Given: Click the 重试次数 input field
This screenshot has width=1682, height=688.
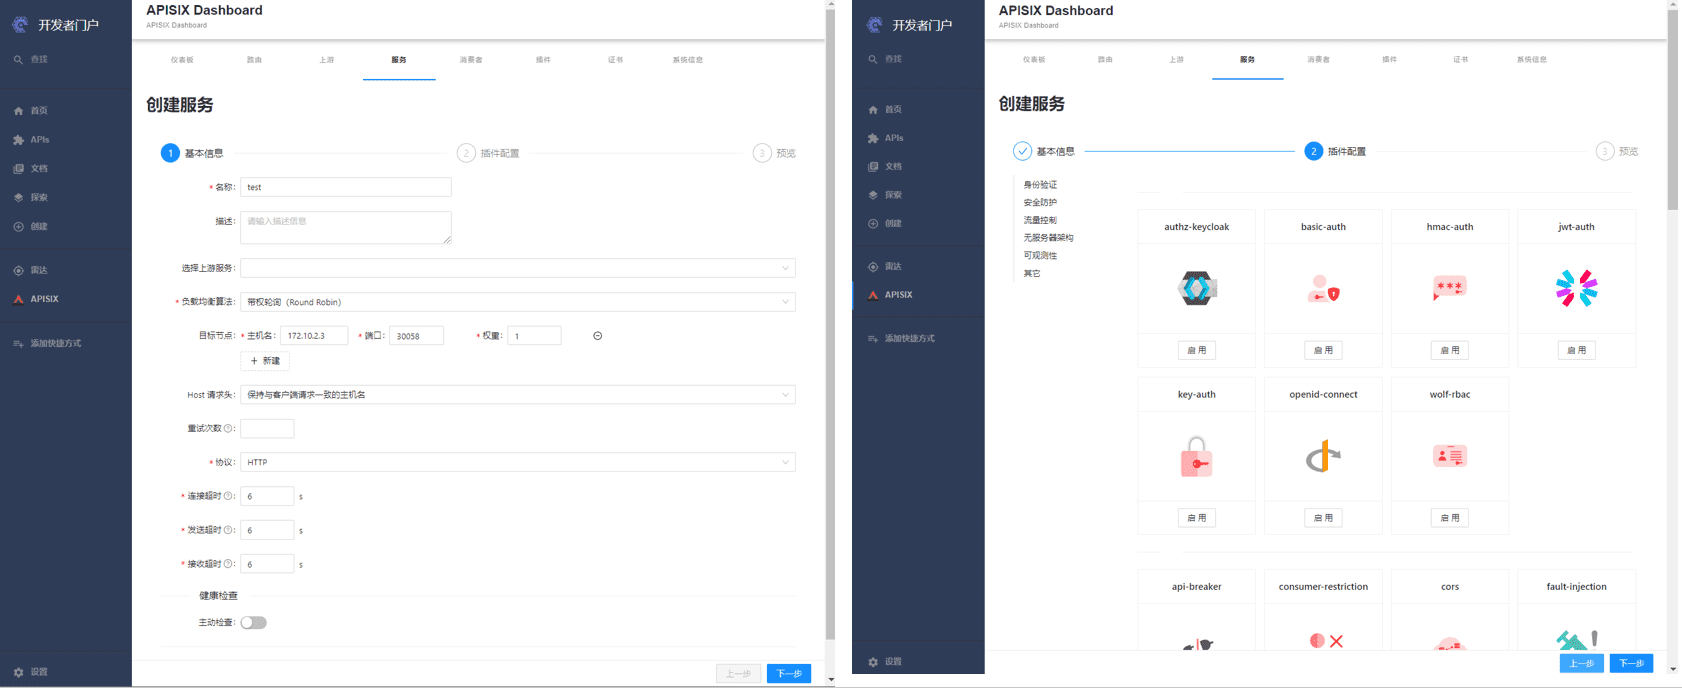Looking at the screenshot, I should [x=267, y=429].
